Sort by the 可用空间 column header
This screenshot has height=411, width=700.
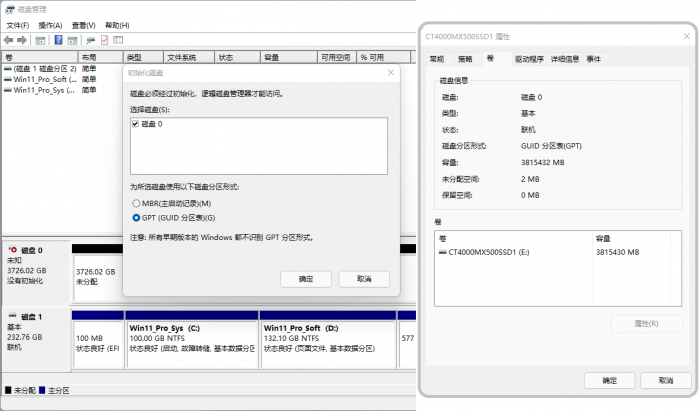pyautogui.click(x=337, y=58)
